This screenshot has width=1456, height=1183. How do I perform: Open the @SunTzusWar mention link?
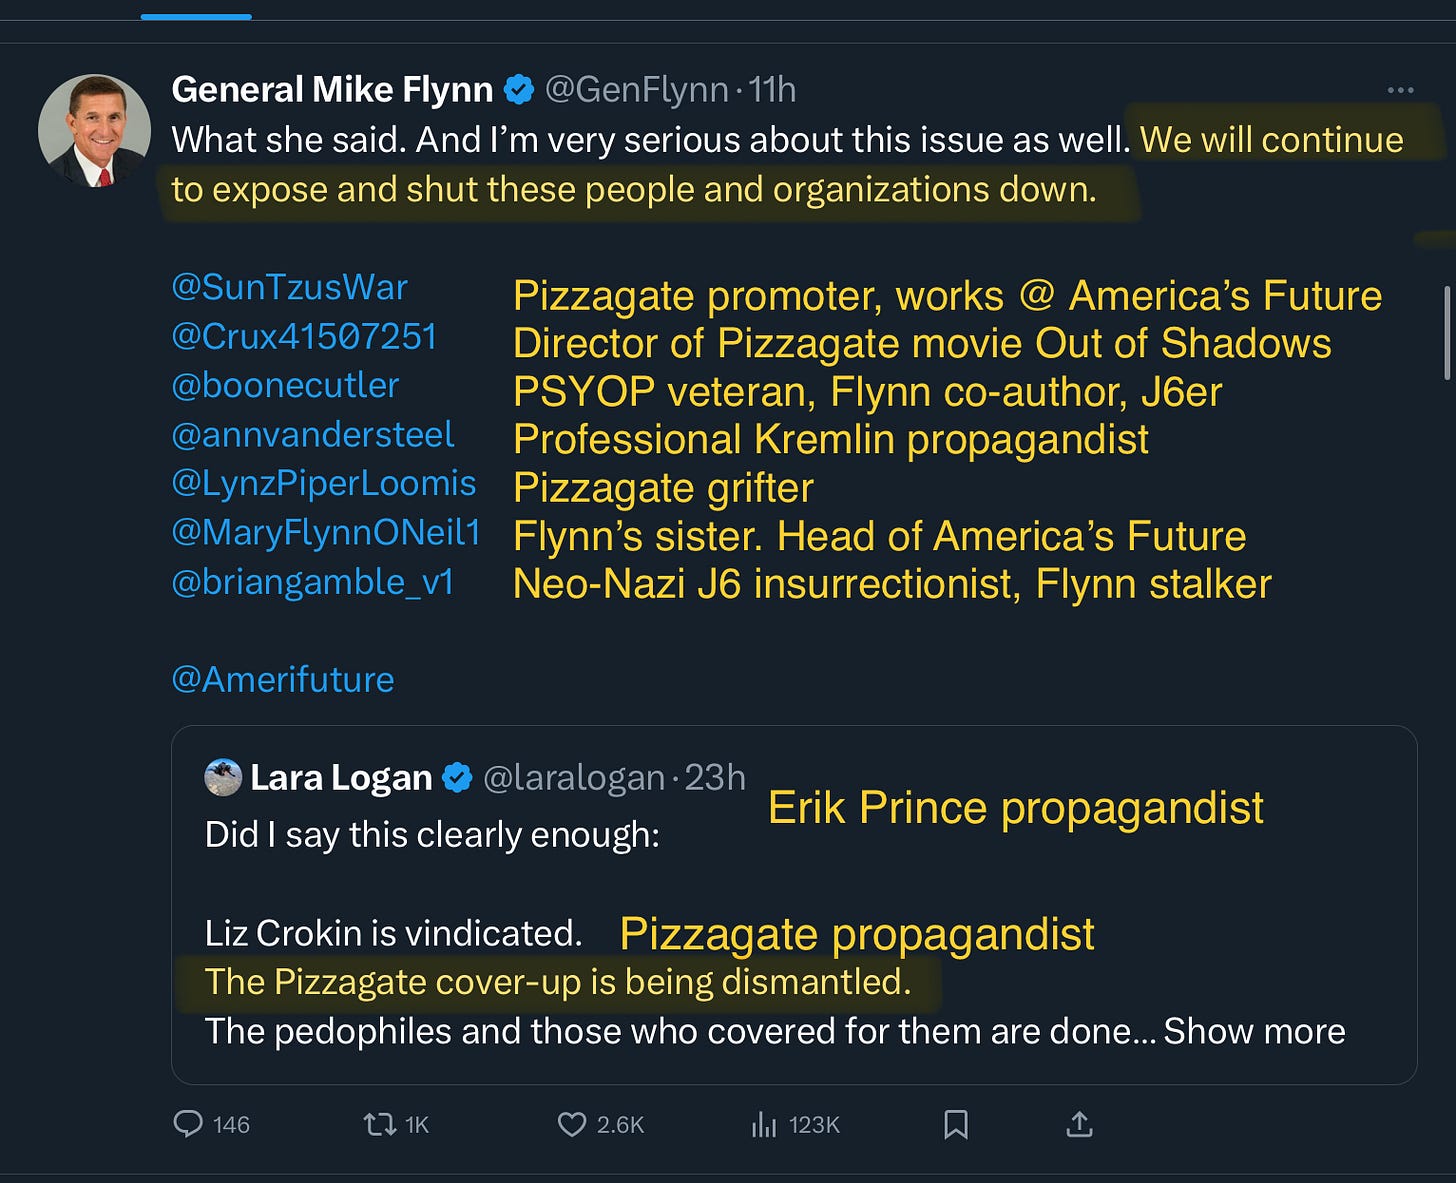pyautogui.click(x=289, y=287)
